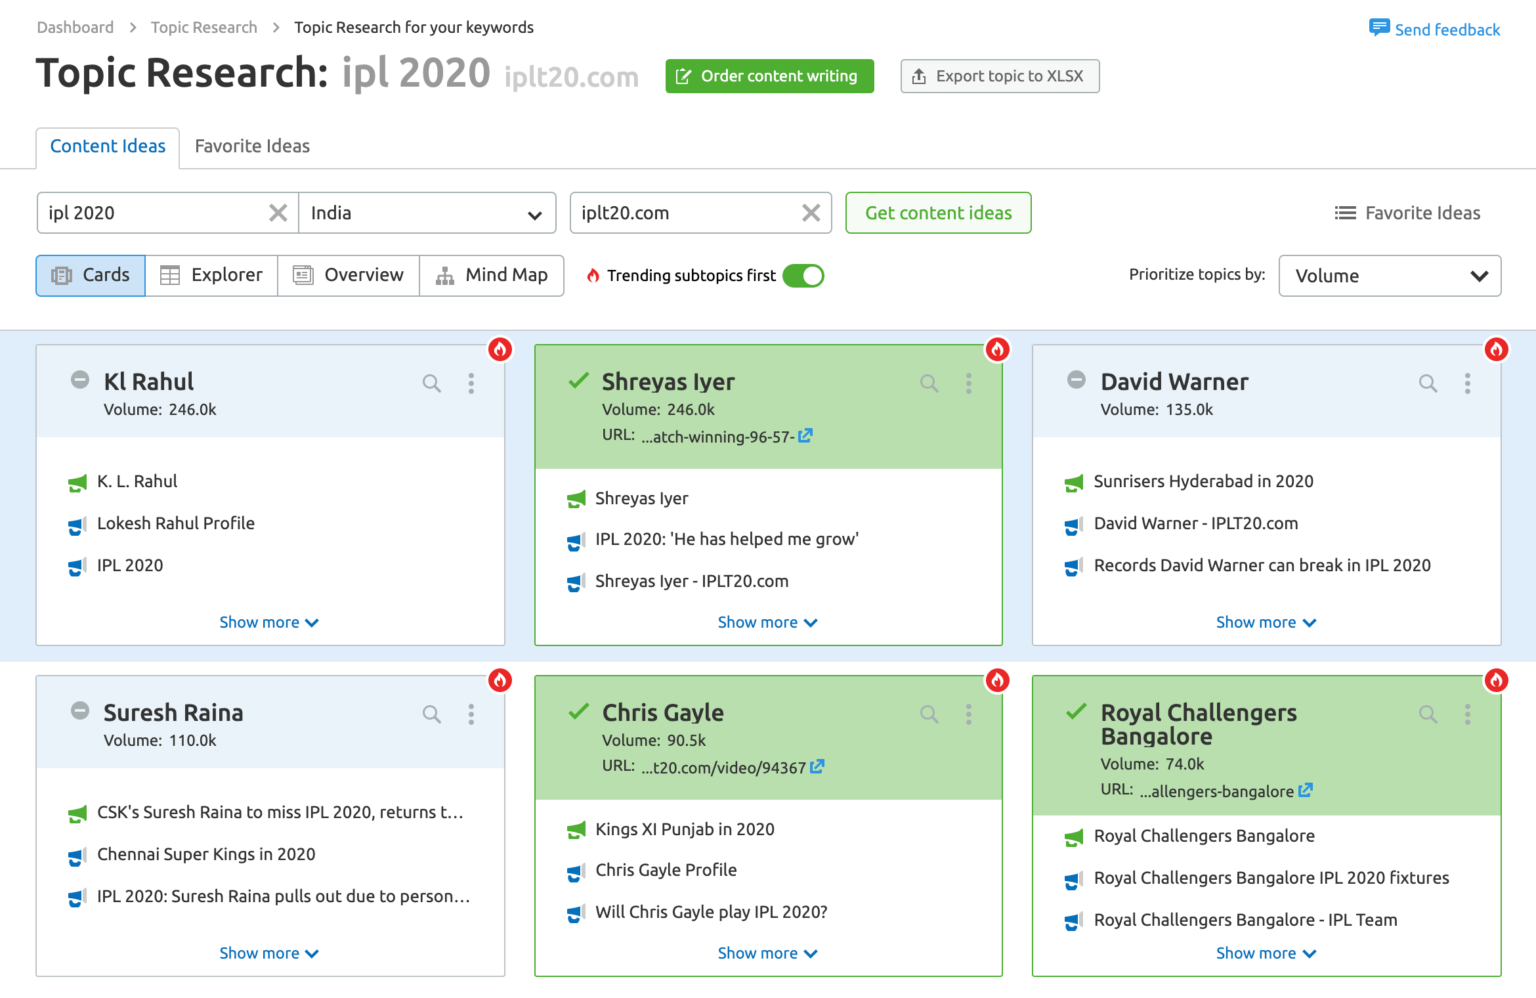Open the Explorer view
The image size is (1536, 998).
211,275
